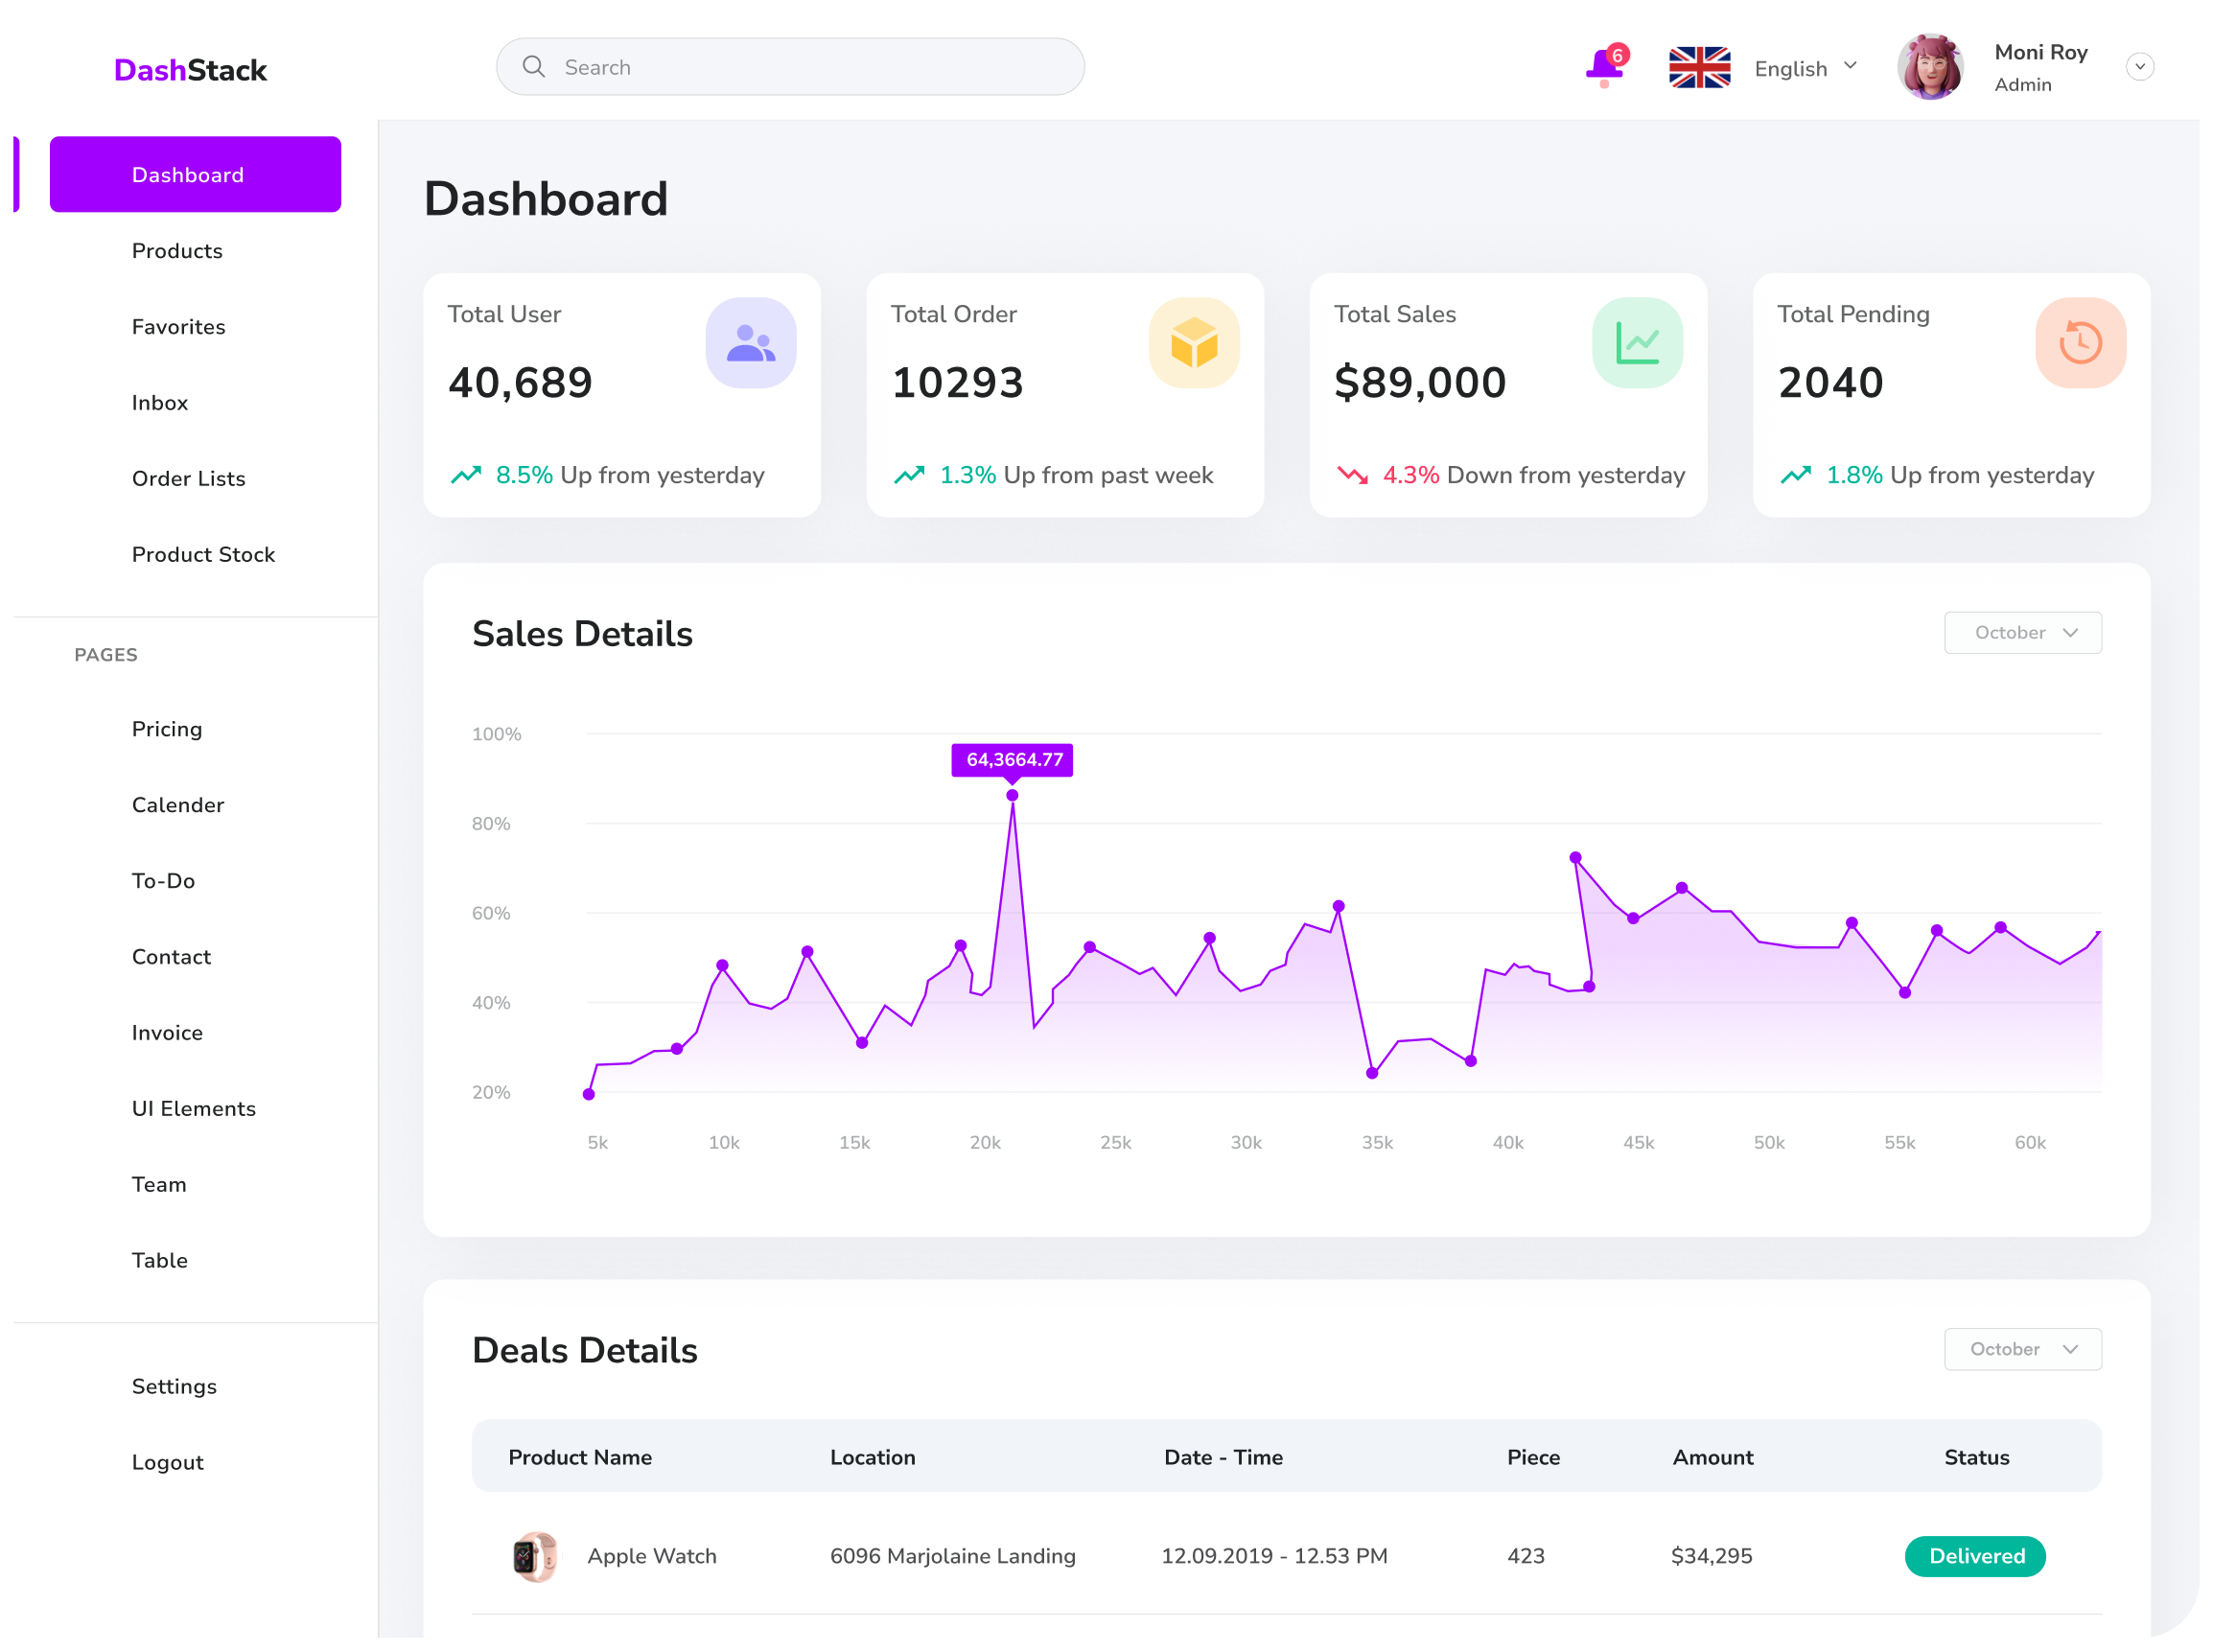This screenshot has width=2213, height=1652.
Task: Open Sales Details October dropdown
Action: pyautogui.click(x=2022, y=633)
